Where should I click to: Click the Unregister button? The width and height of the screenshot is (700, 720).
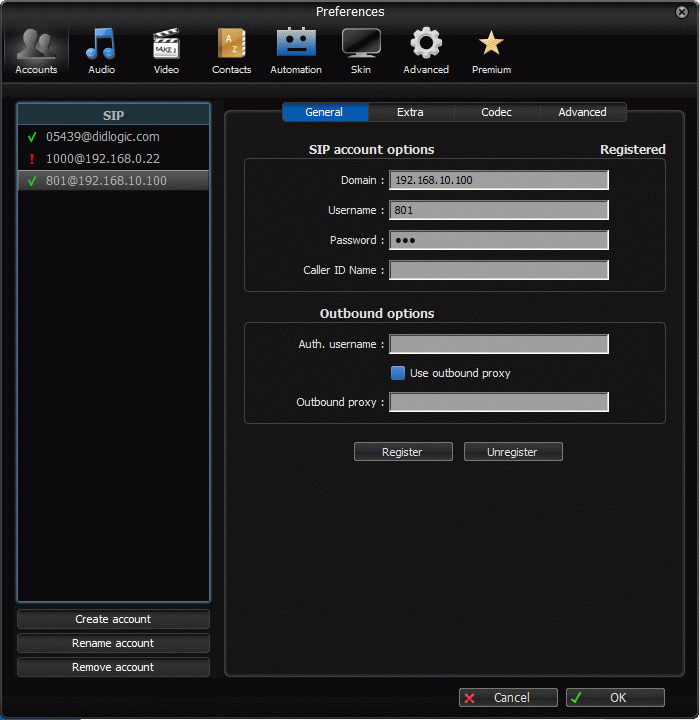click(513, 452)
